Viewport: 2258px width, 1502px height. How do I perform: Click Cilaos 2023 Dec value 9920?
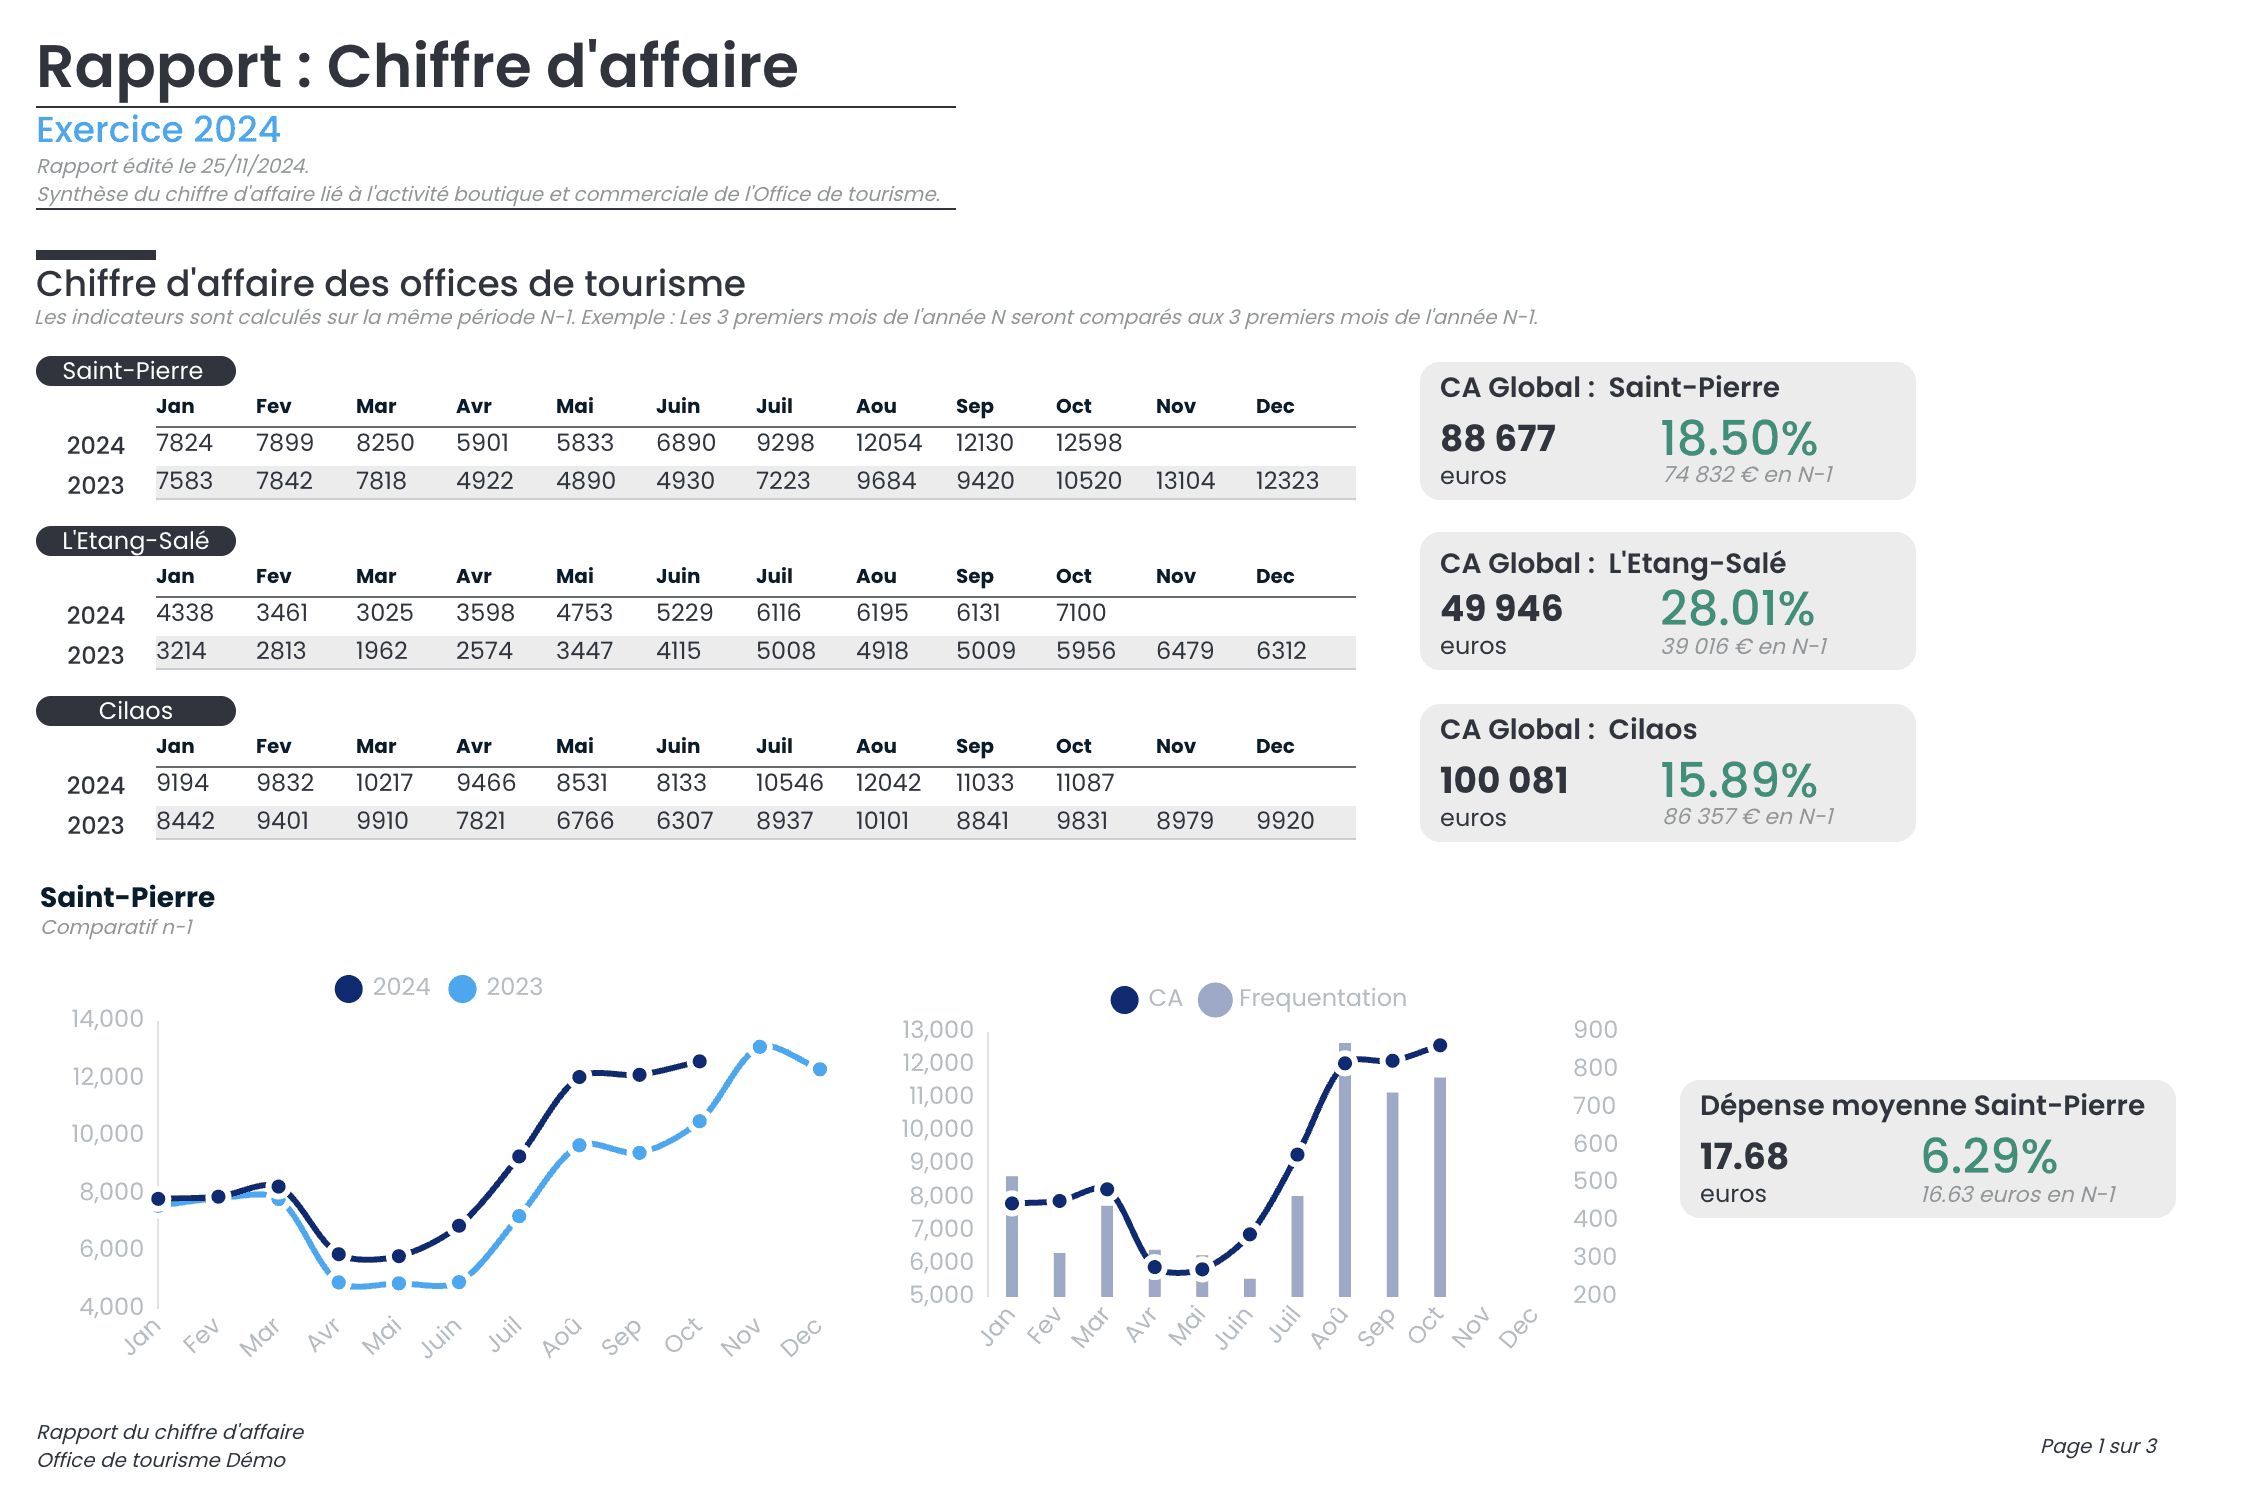[1285, 821]
